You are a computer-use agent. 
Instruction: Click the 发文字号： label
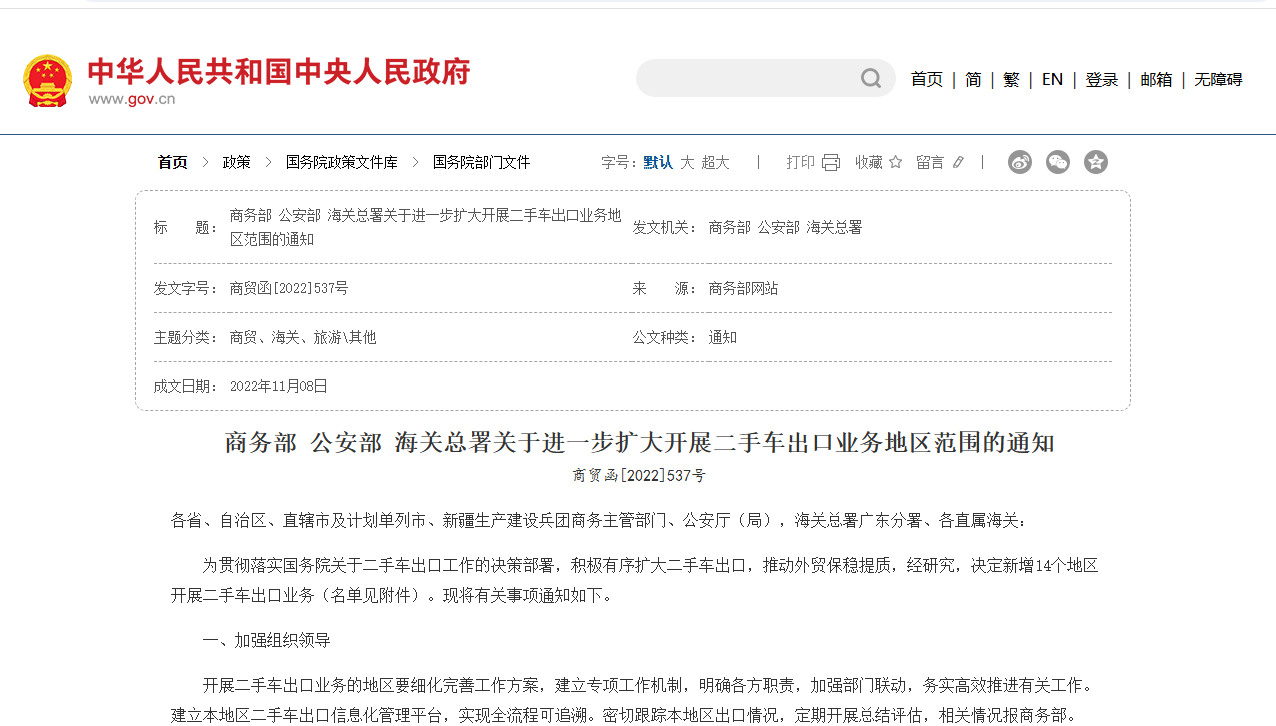click(186, 288)
